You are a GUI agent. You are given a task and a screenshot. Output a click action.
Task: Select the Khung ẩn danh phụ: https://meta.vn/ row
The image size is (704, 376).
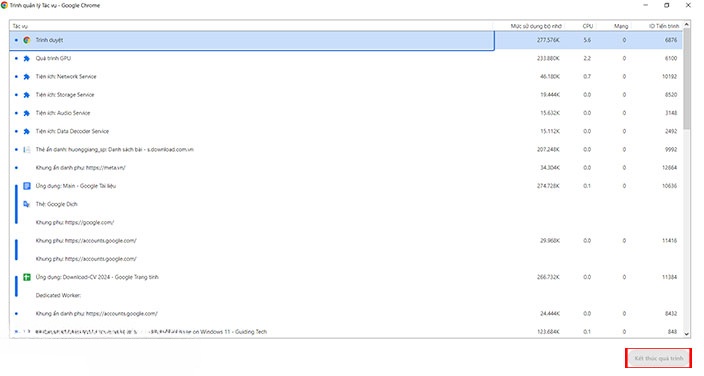pos(346,168)
